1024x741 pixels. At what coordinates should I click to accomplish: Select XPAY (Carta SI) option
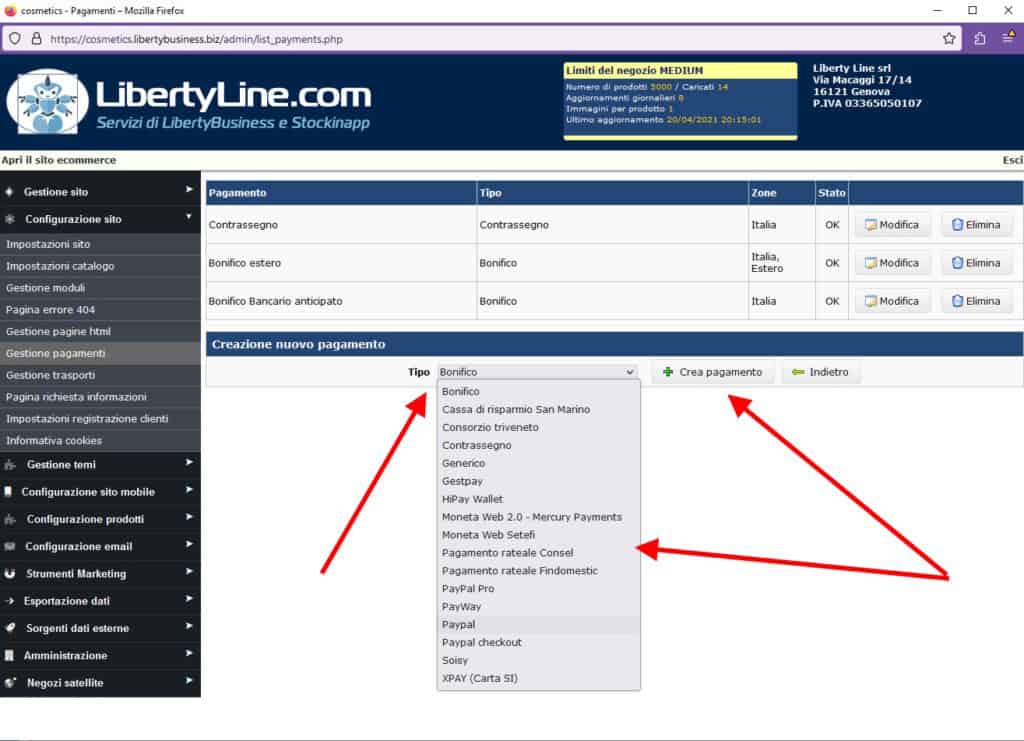[538, 678]
